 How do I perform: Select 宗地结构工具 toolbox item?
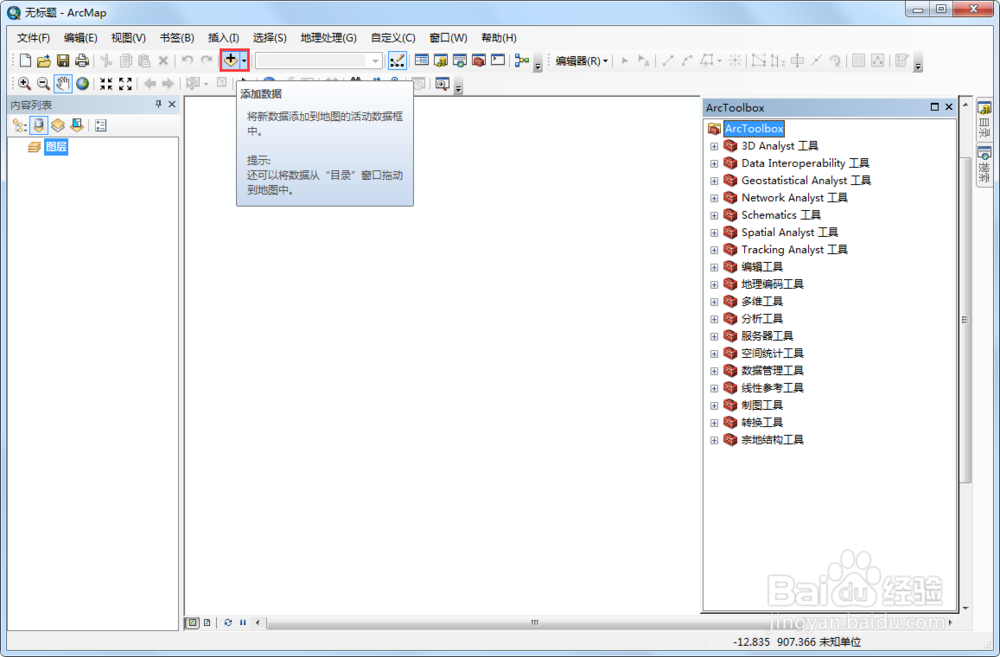[772, 439]
